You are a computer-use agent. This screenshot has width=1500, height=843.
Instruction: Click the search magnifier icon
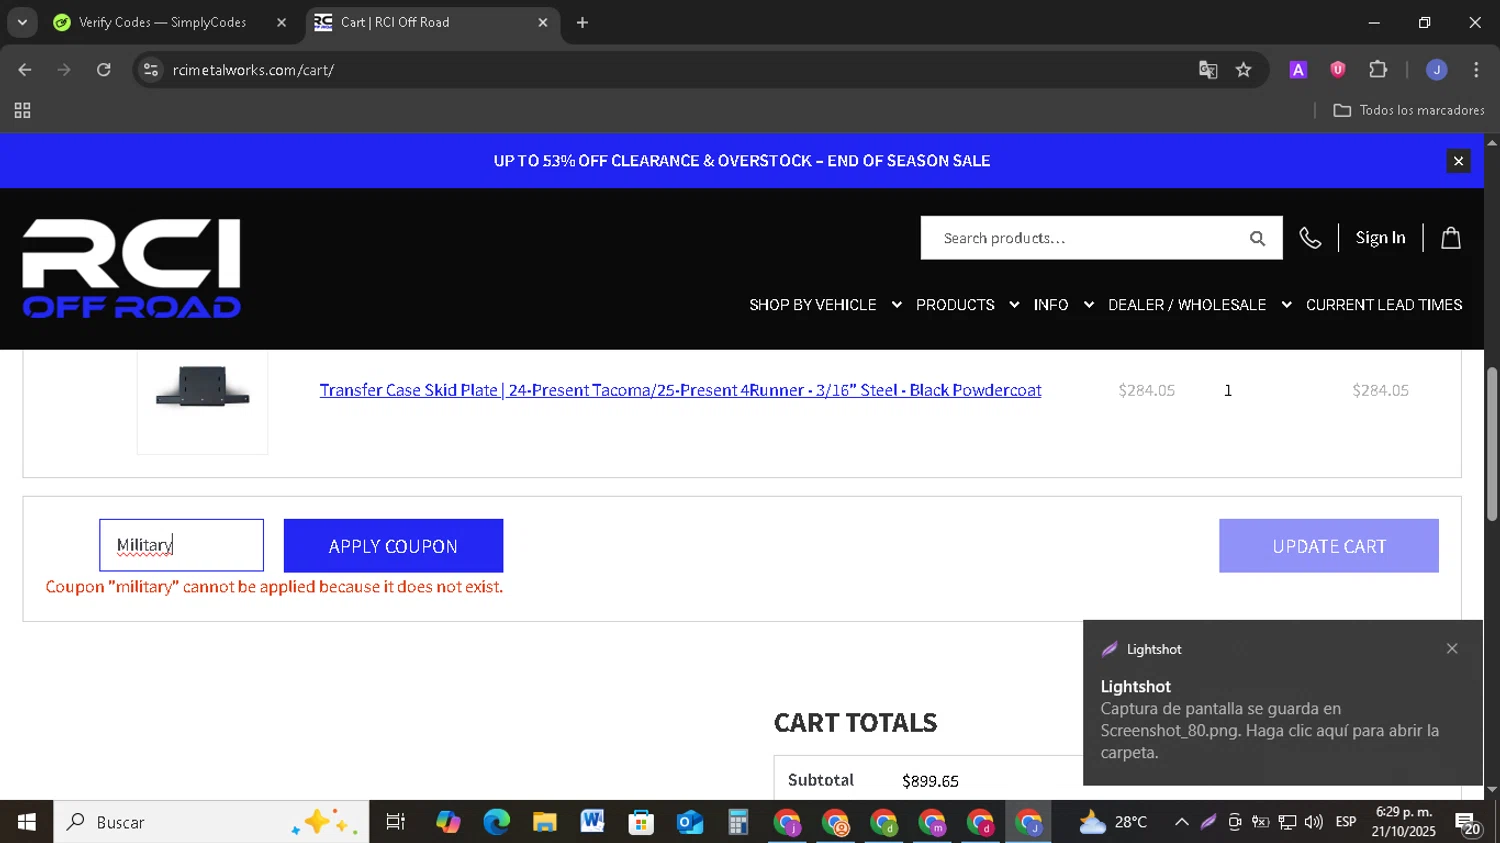click(1257, 238)
